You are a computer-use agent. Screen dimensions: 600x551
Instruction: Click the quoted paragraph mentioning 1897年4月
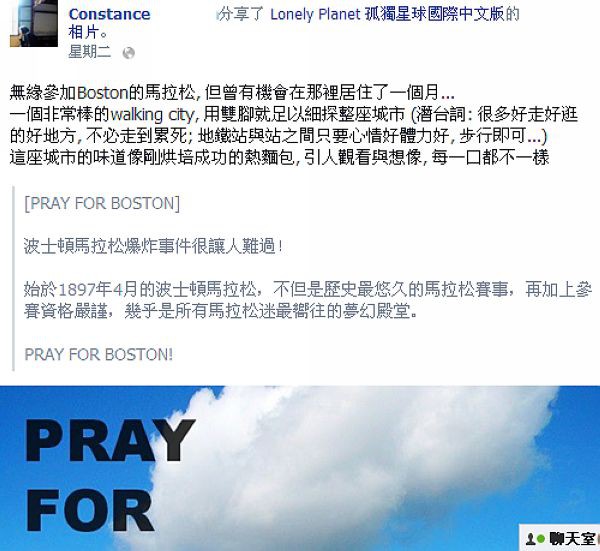pos(308,300)
